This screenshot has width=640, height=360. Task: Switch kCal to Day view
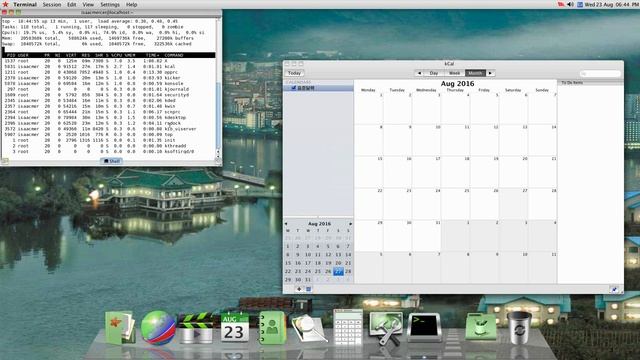434,73
